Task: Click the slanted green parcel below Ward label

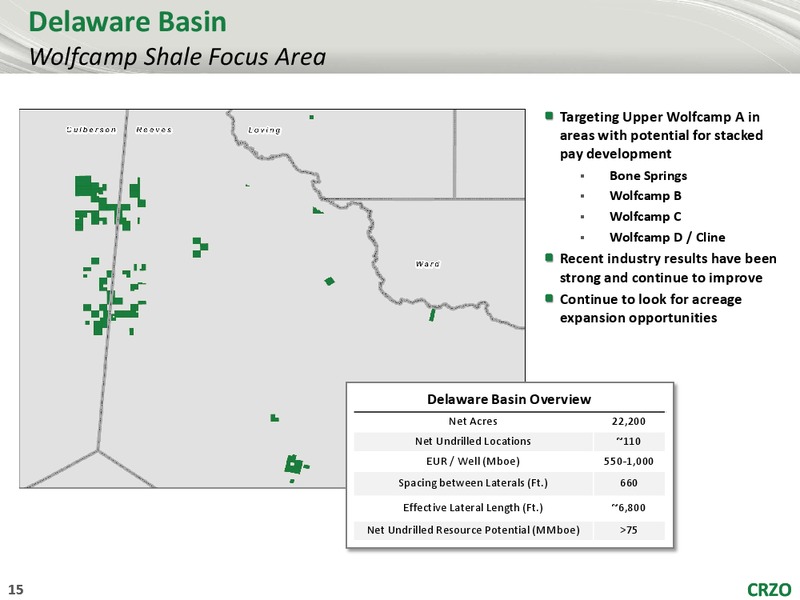Action: click(x=432, y=315)
